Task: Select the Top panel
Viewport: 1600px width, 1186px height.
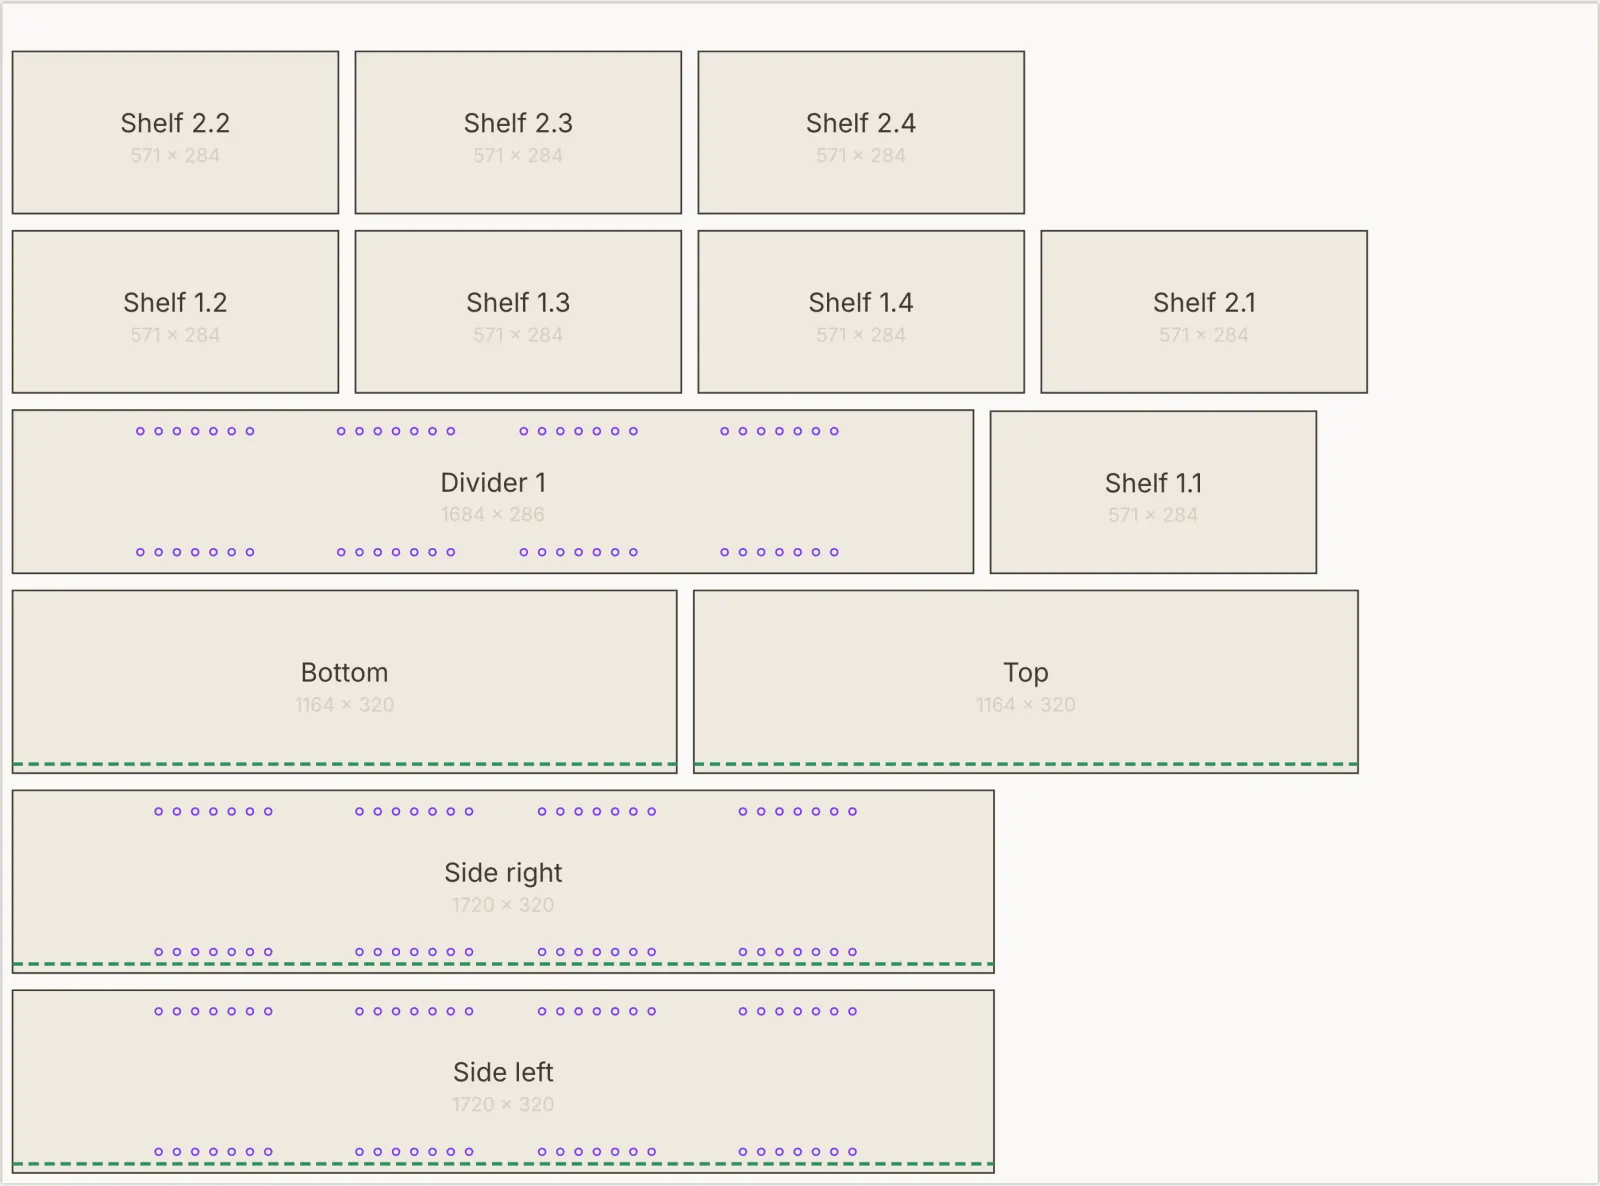Action: point(1026,682)
